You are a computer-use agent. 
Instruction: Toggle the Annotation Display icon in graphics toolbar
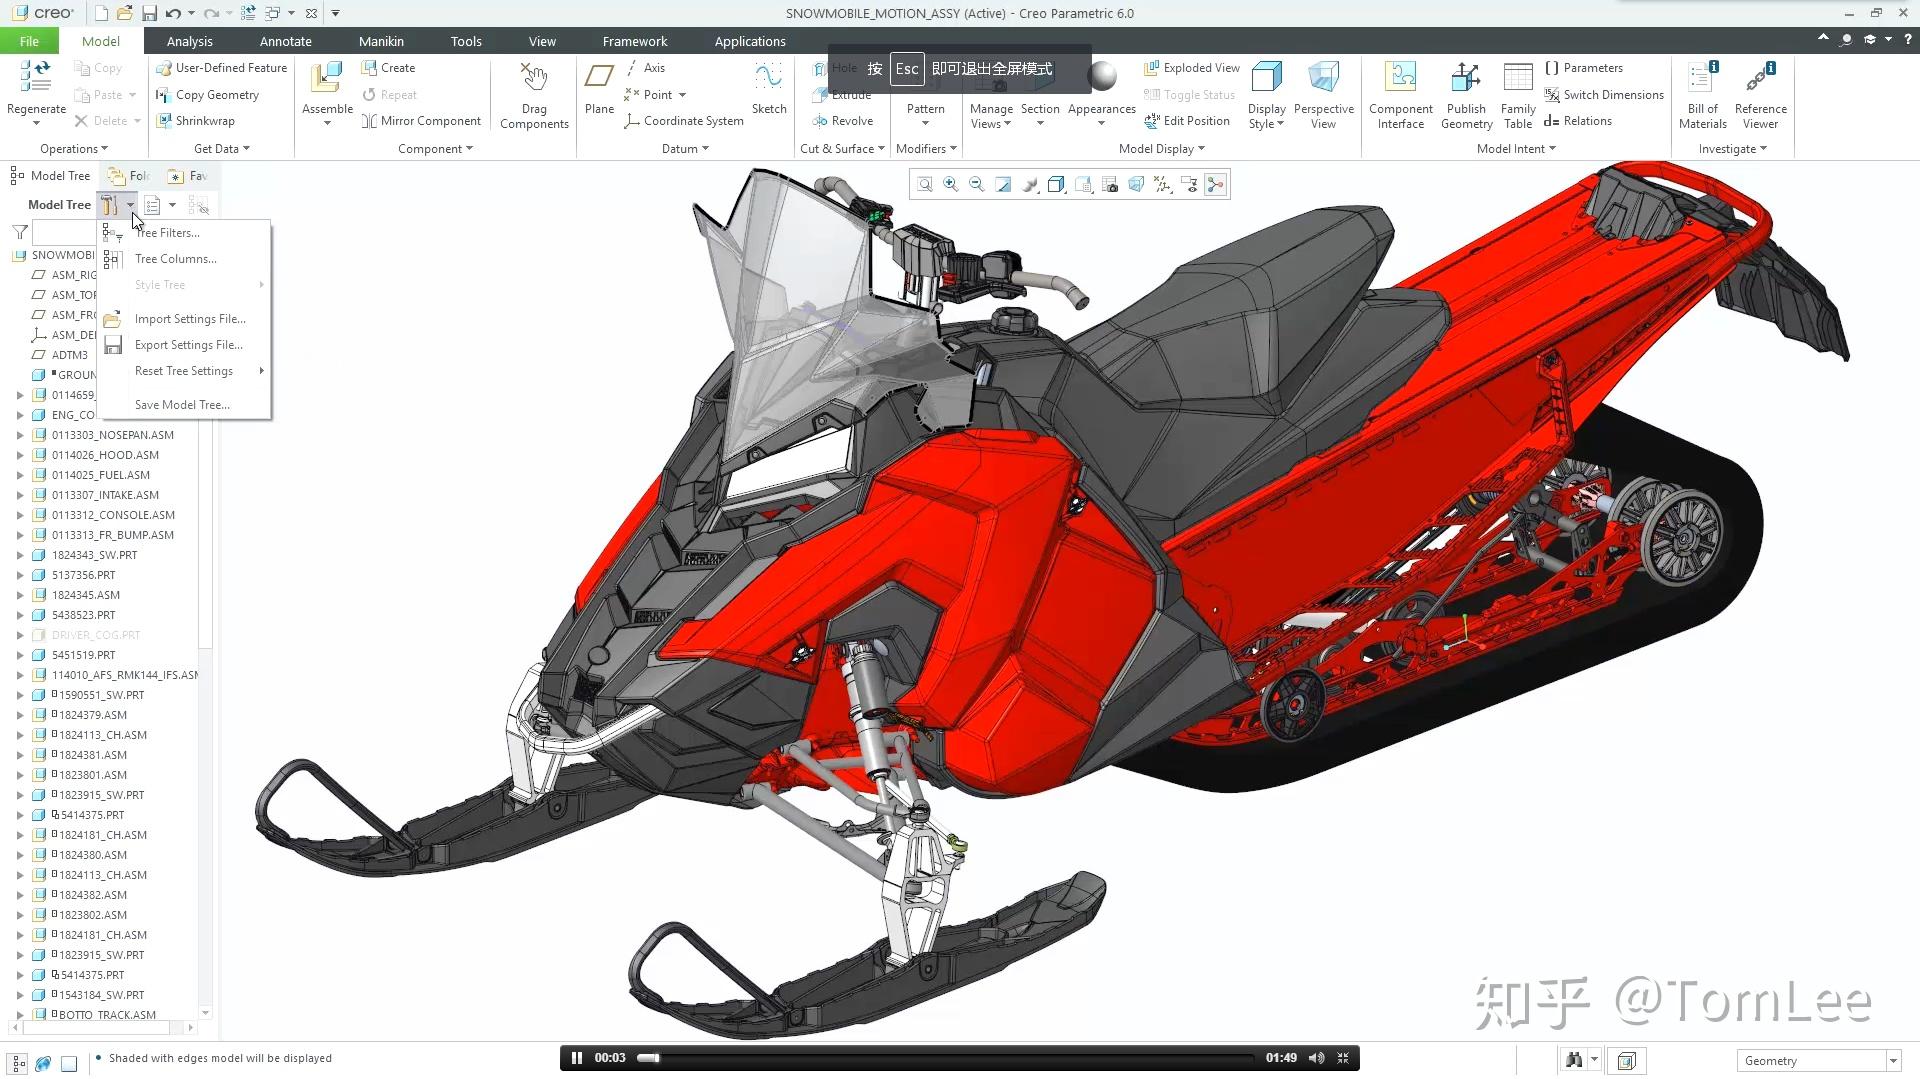[x=1189, y=184]
